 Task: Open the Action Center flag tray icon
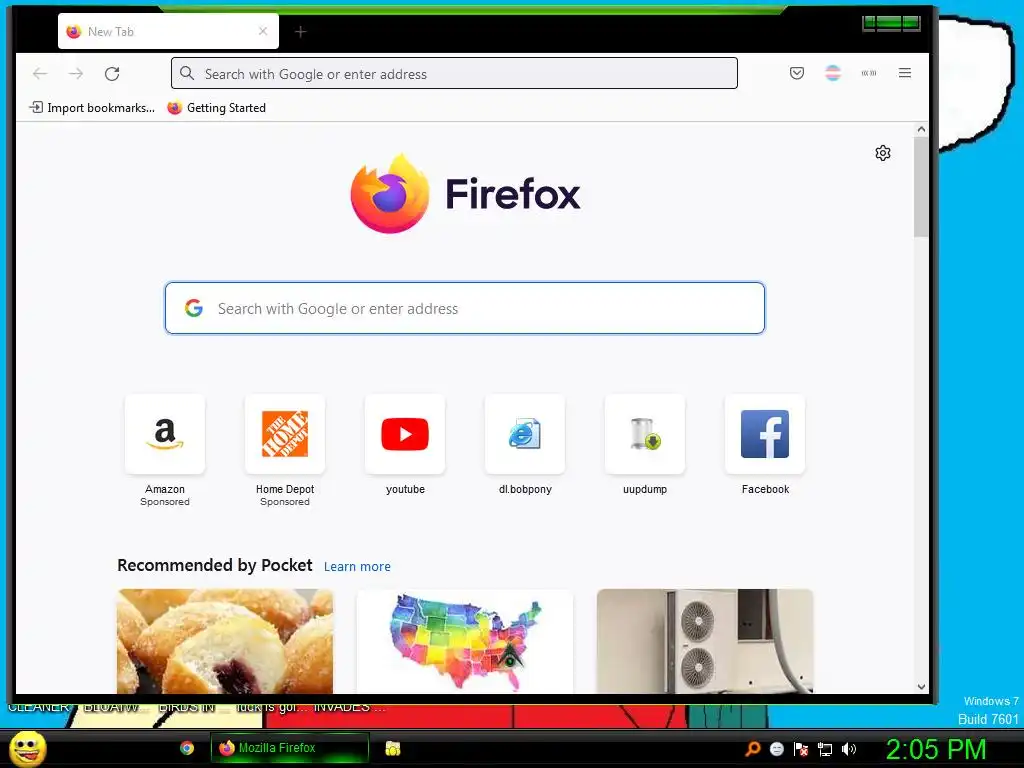801,749
